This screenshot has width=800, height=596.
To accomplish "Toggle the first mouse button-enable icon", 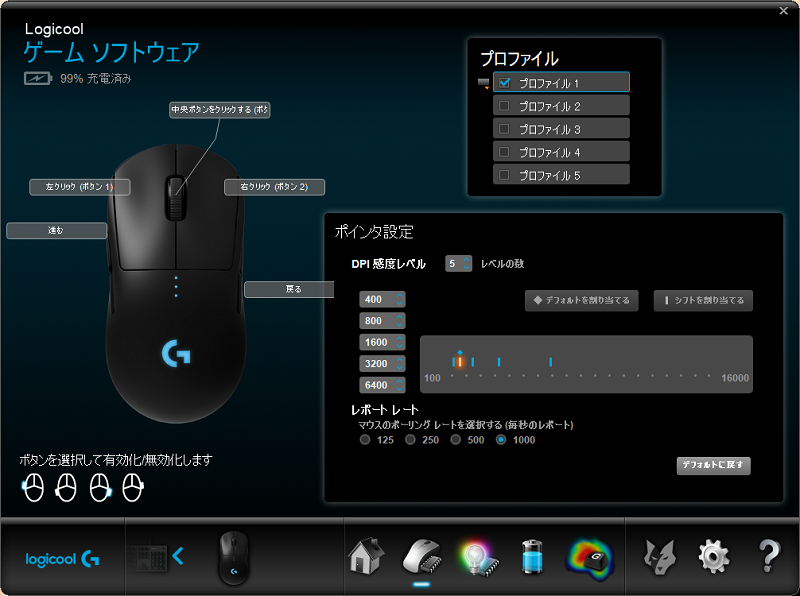I will (33, 487).
